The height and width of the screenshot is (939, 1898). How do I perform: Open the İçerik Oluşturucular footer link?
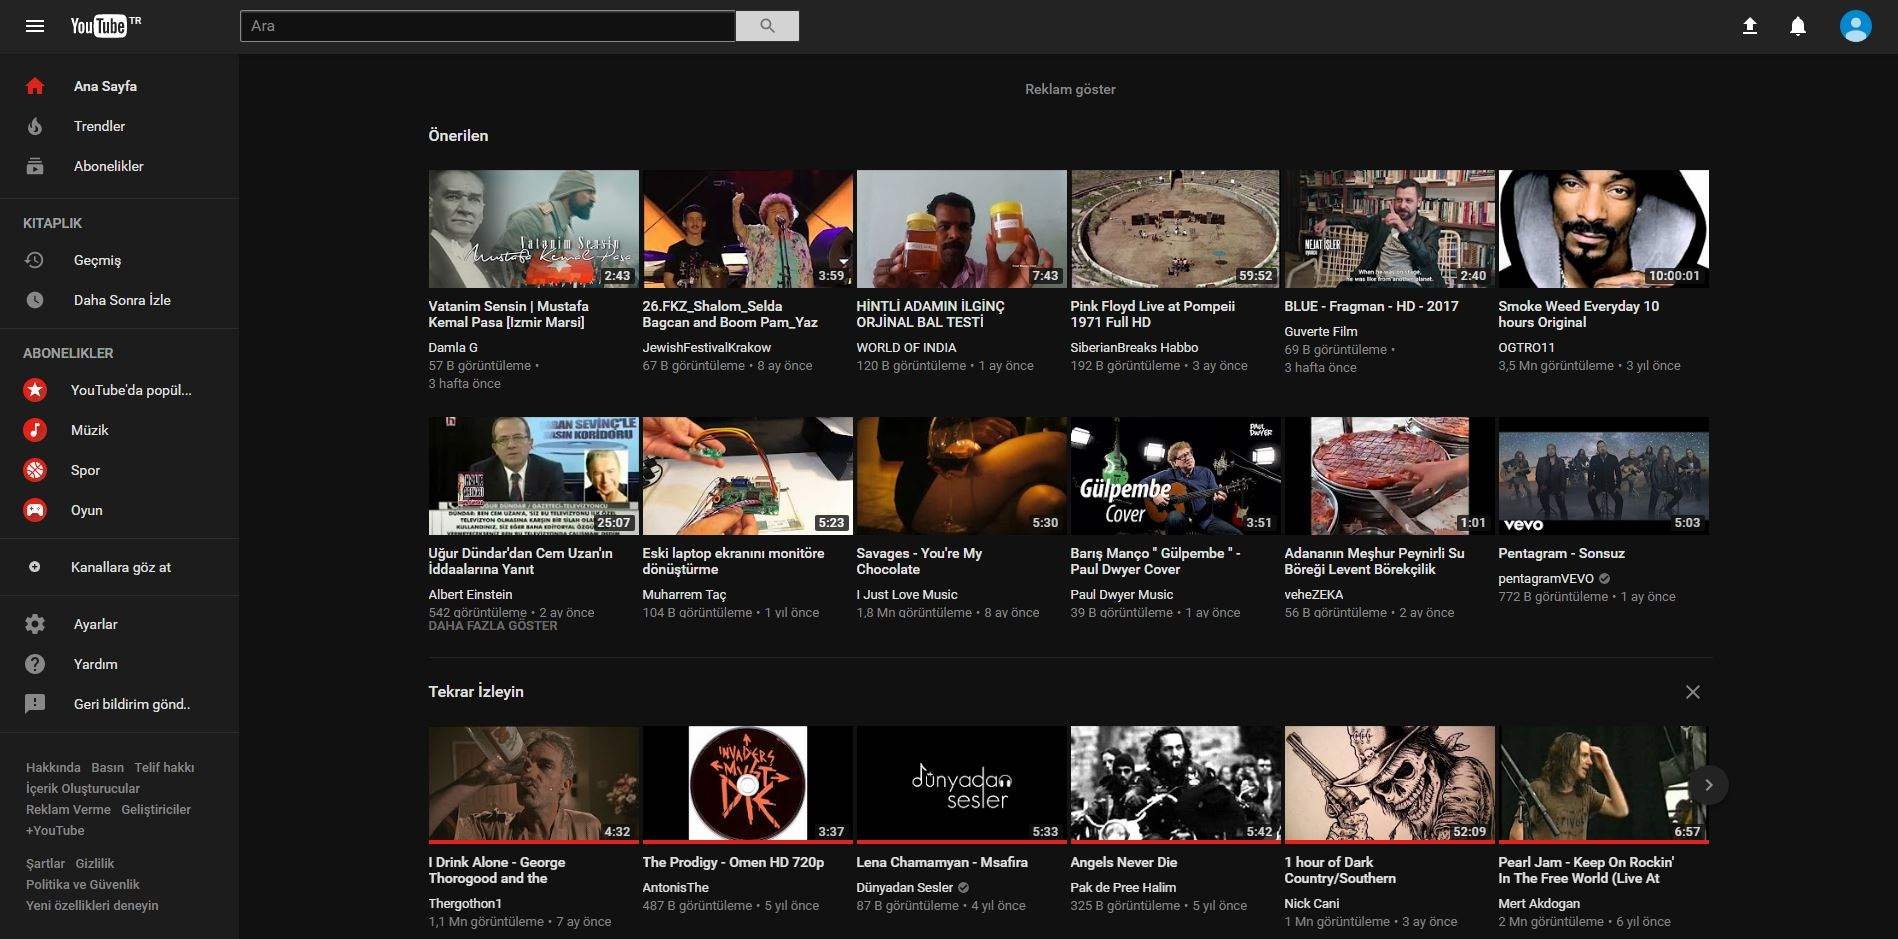point(83,789)
